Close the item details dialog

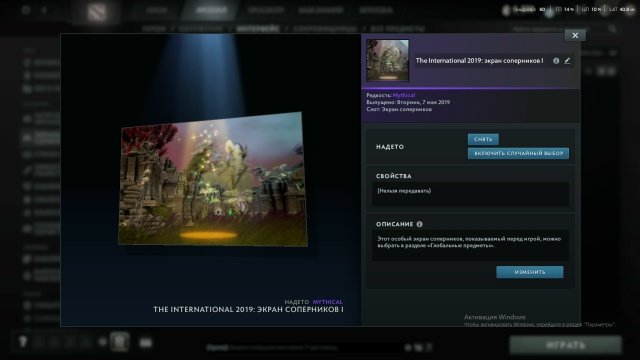point(575,36)
